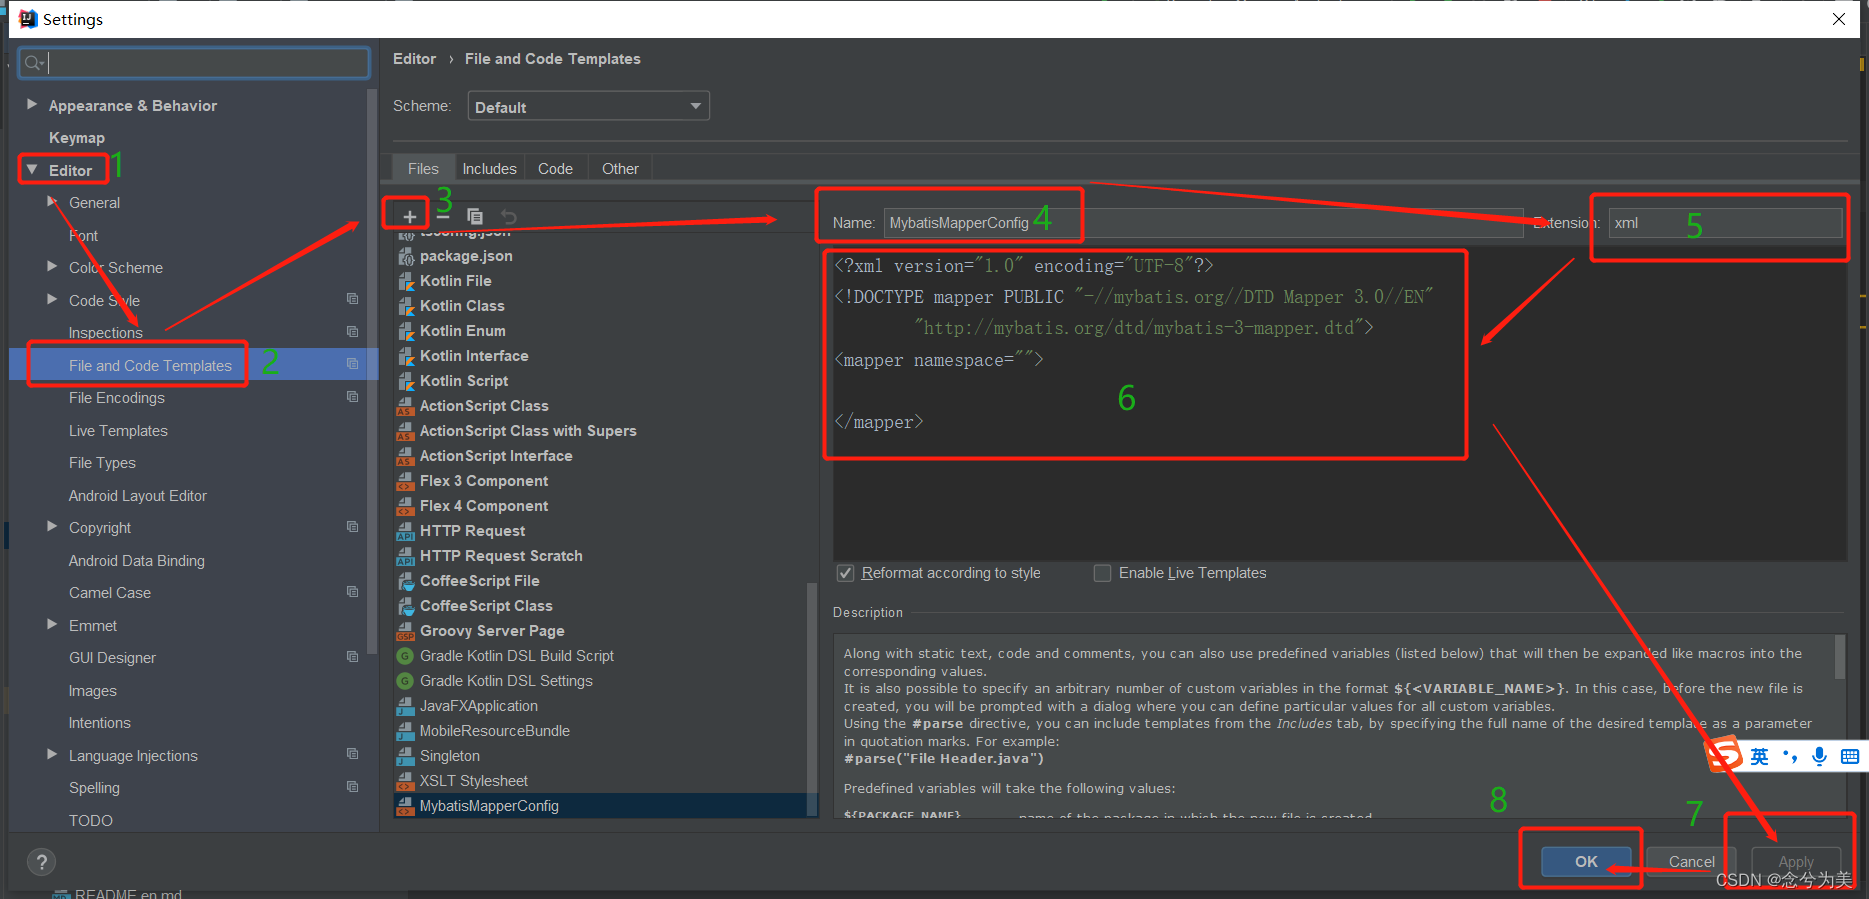Click inside the template code editor
Viewport: 1869px width, 899px height.
click(x=1339, y=403)
